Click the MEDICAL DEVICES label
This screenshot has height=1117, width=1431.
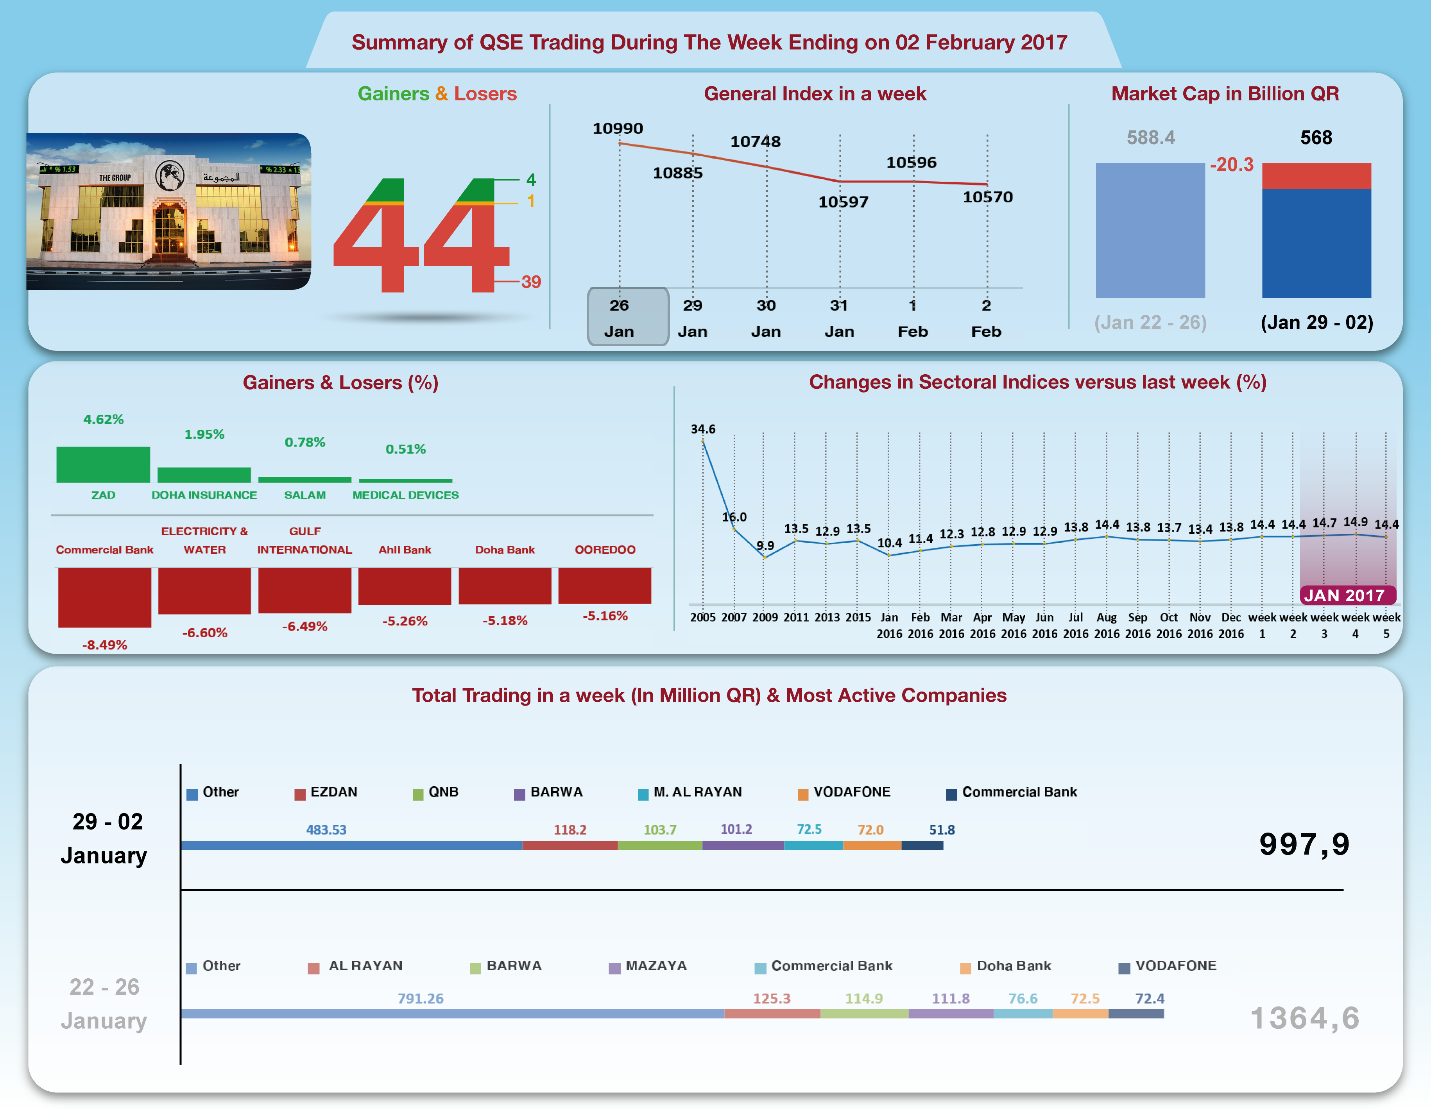(405, 495)
